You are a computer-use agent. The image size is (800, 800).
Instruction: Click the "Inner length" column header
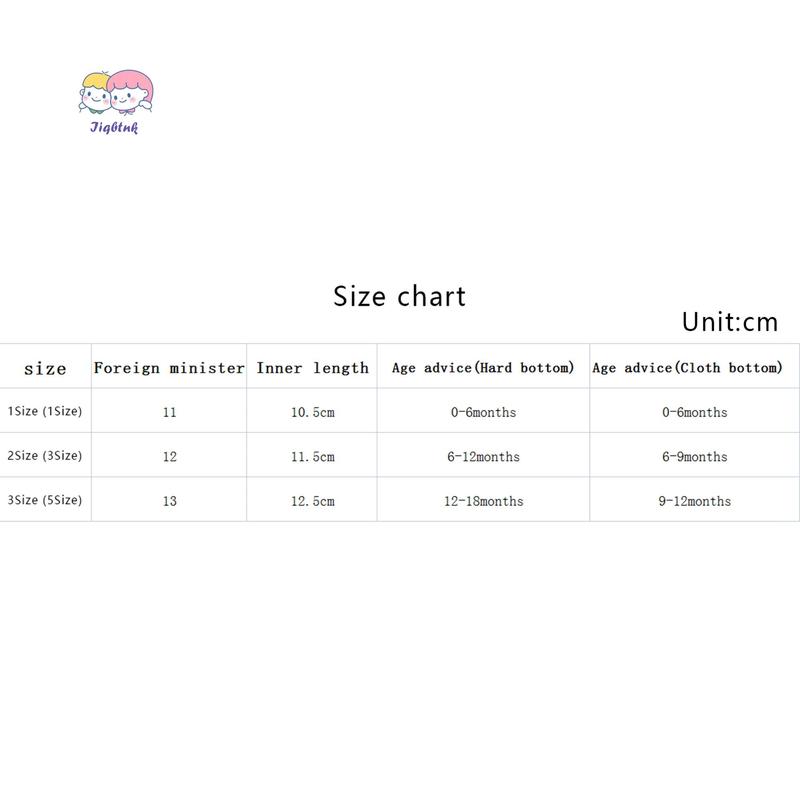click(x=312, y=368)
